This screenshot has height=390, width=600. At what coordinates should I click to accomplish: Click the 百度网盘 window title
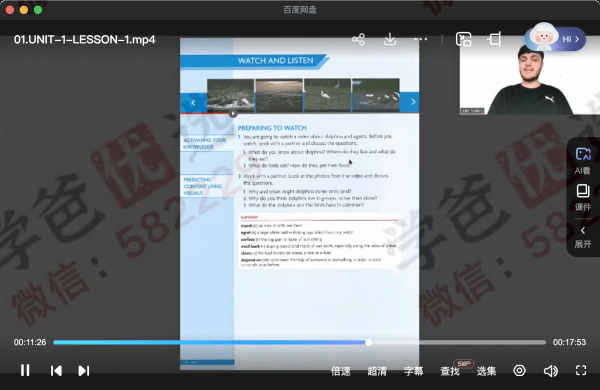tap(300, 10)
